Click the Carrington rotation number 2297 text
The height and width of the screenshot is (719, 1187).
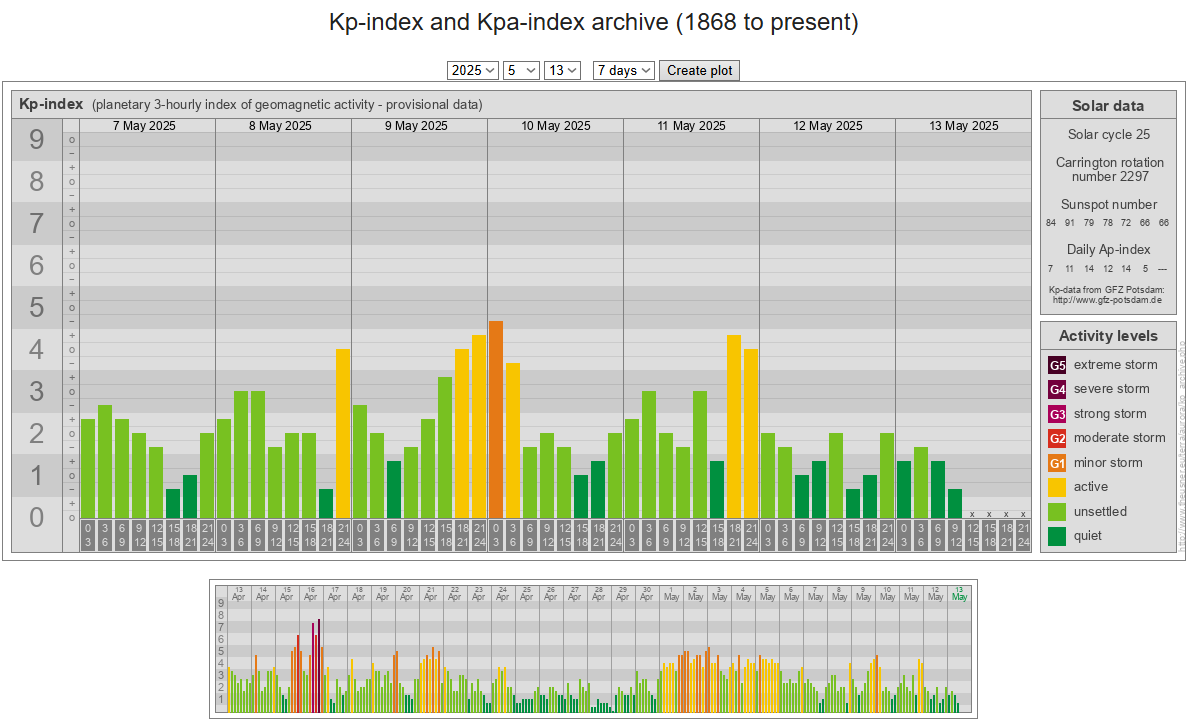[1107, 169]
